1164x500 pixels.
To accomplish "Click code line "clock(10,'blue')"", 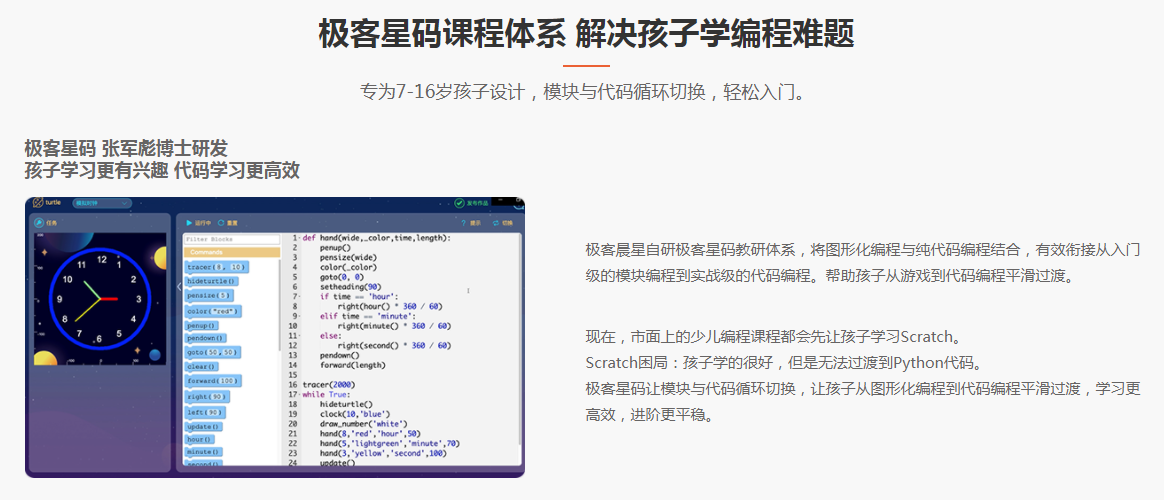I will (x=355, y=414).
